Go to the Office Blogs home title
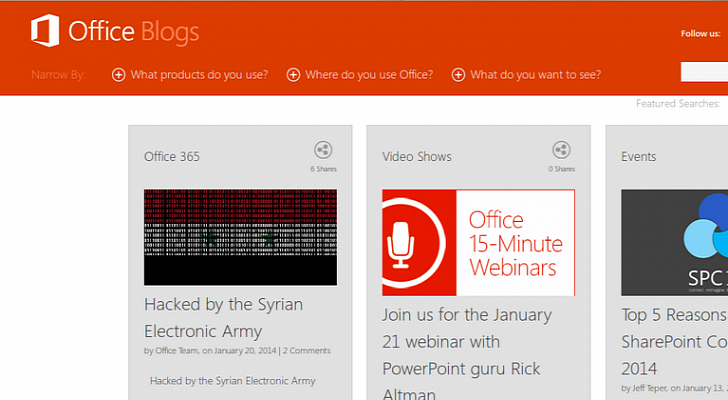The image size is (728, 400). click(133, 32)
